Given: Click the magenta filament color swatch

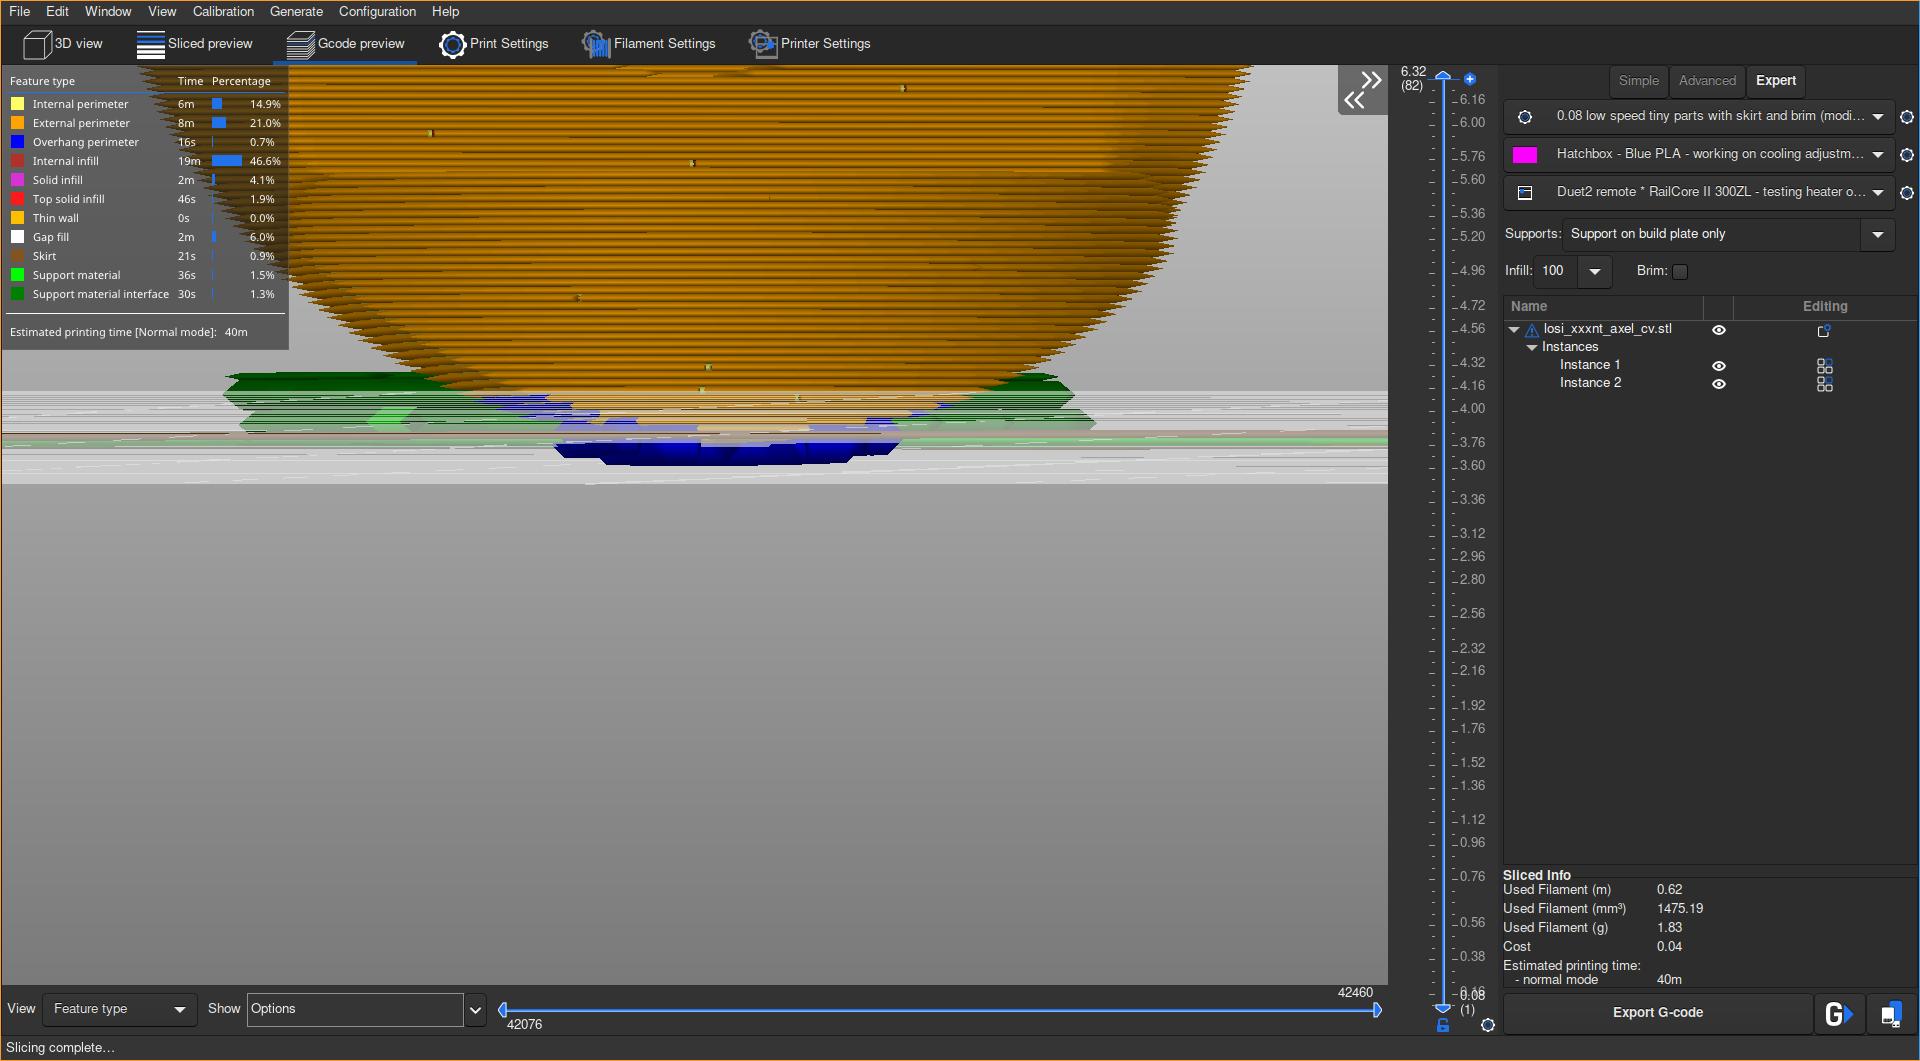Looking at the screenshot, I should [x=1524, y=155].
